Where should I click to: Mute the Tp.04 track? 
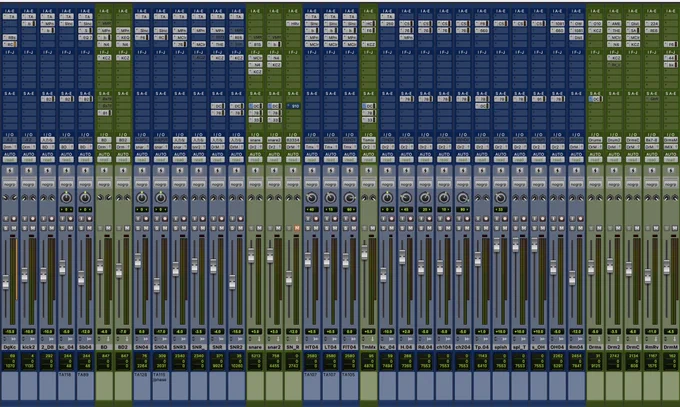486,228
